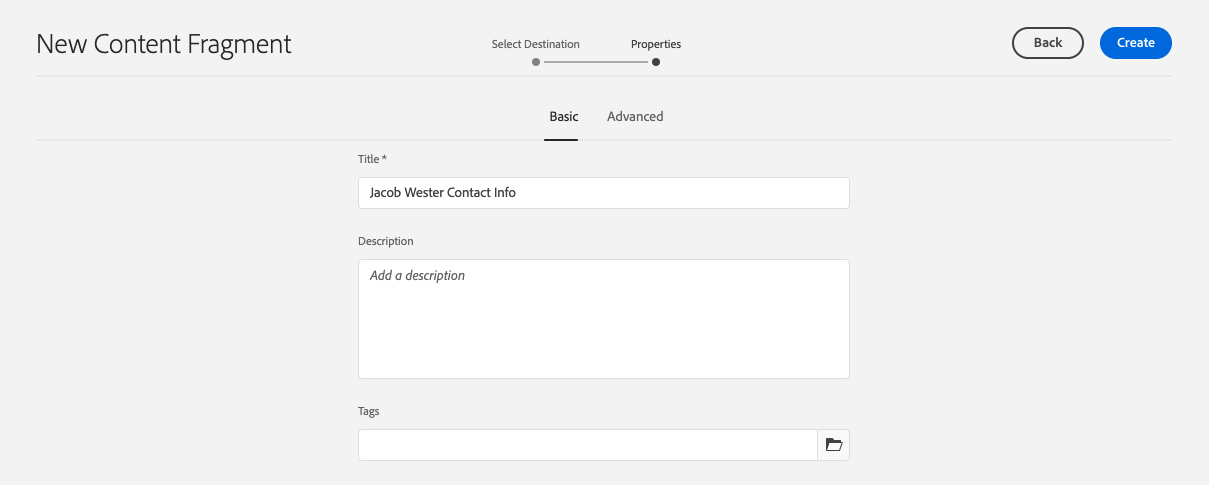Focus the Title input field
The width and height of the screenshot is (1209, 485).
(603, 193)
